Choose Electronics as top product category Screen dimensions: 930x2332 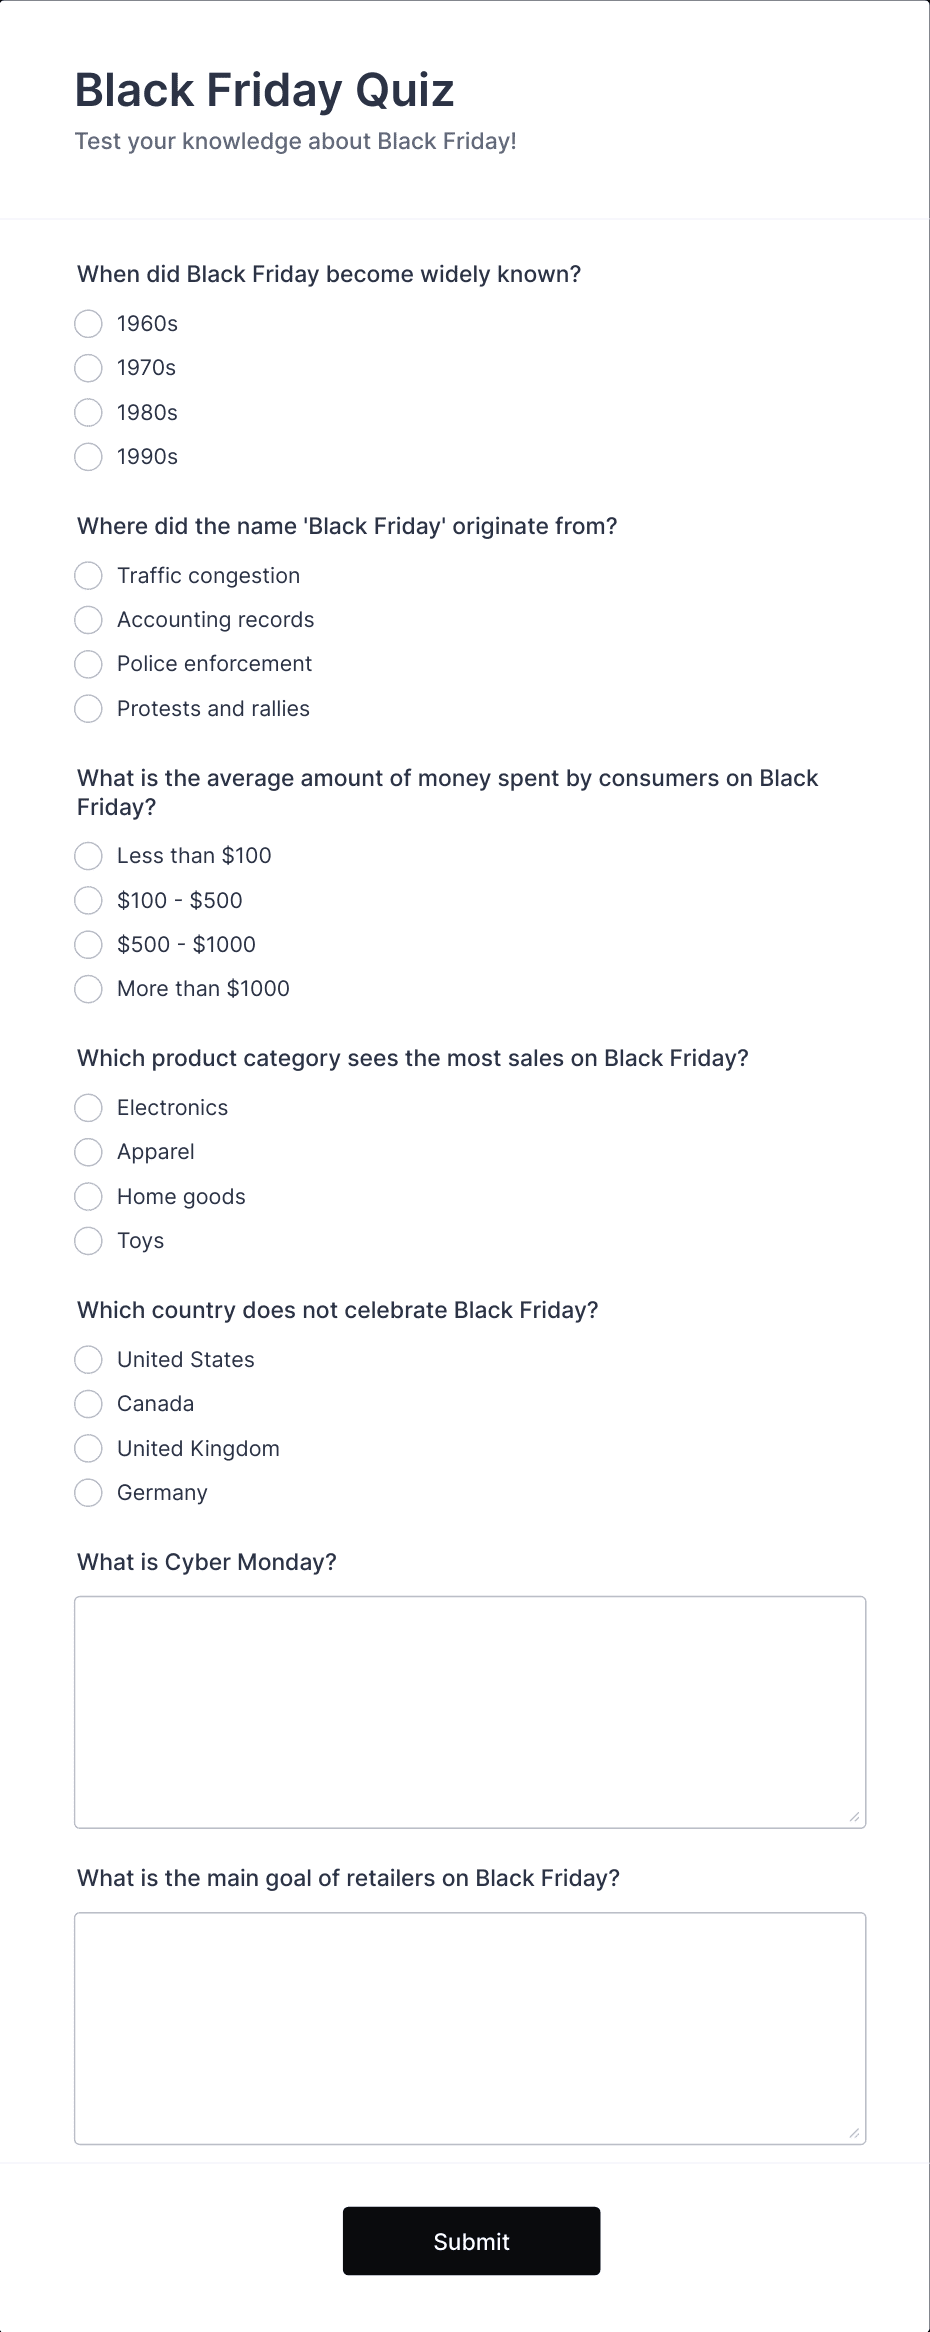88,1108
